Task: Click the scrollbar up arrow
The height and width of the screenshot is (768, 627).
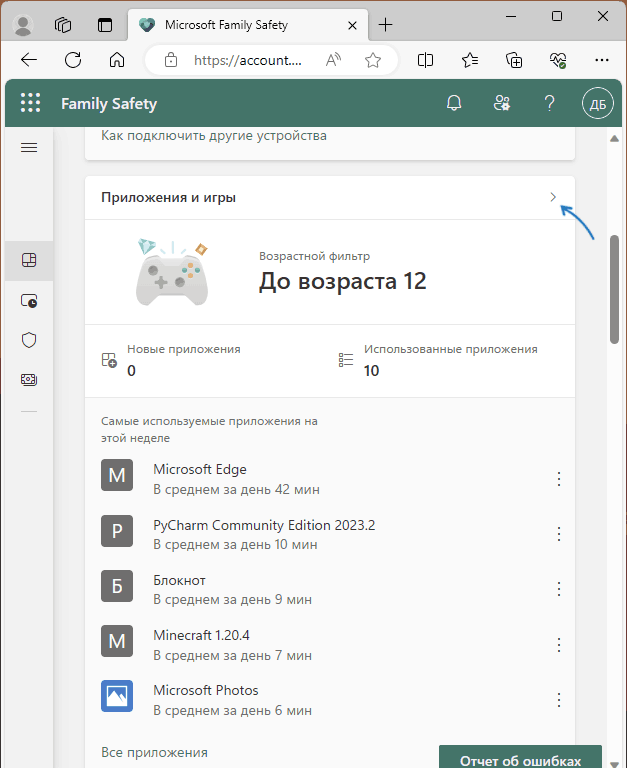Action: tap(614, 139)
